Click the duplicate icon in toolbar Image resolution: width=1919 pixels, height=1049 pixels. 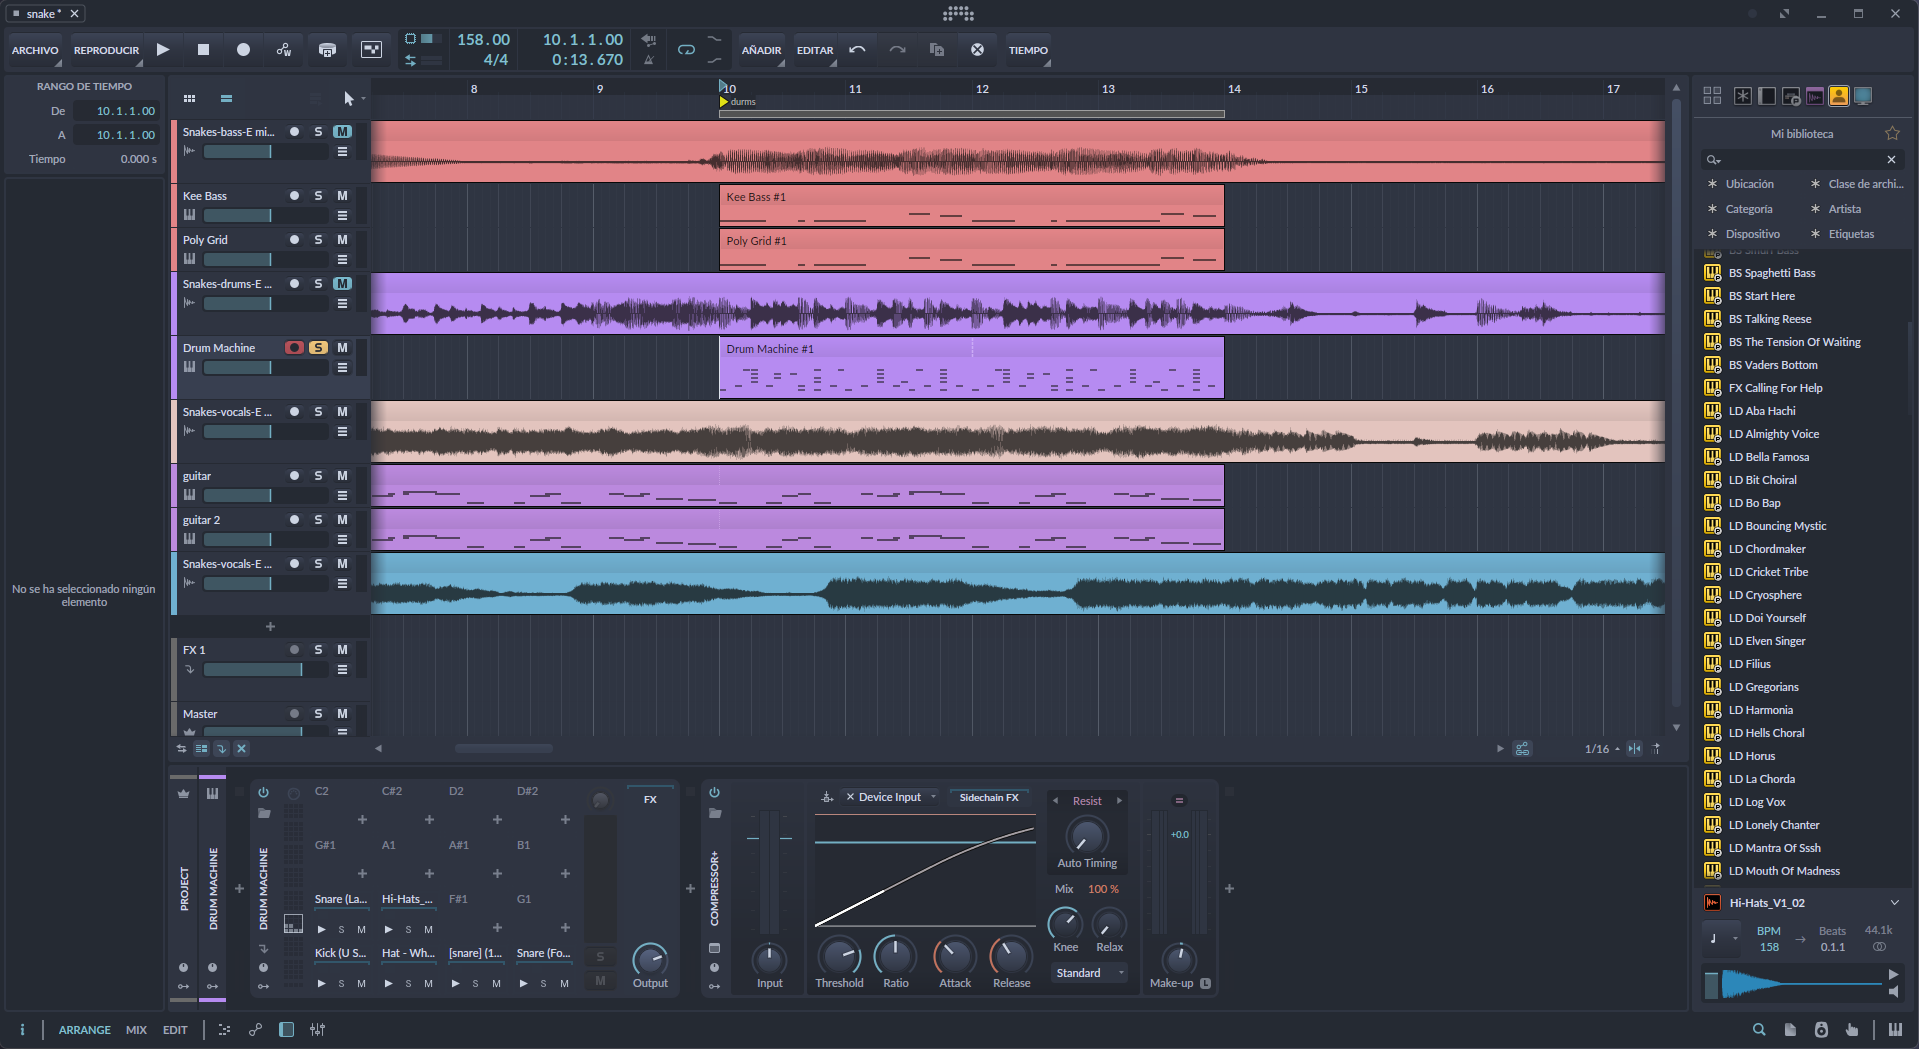tap(937, 50)
